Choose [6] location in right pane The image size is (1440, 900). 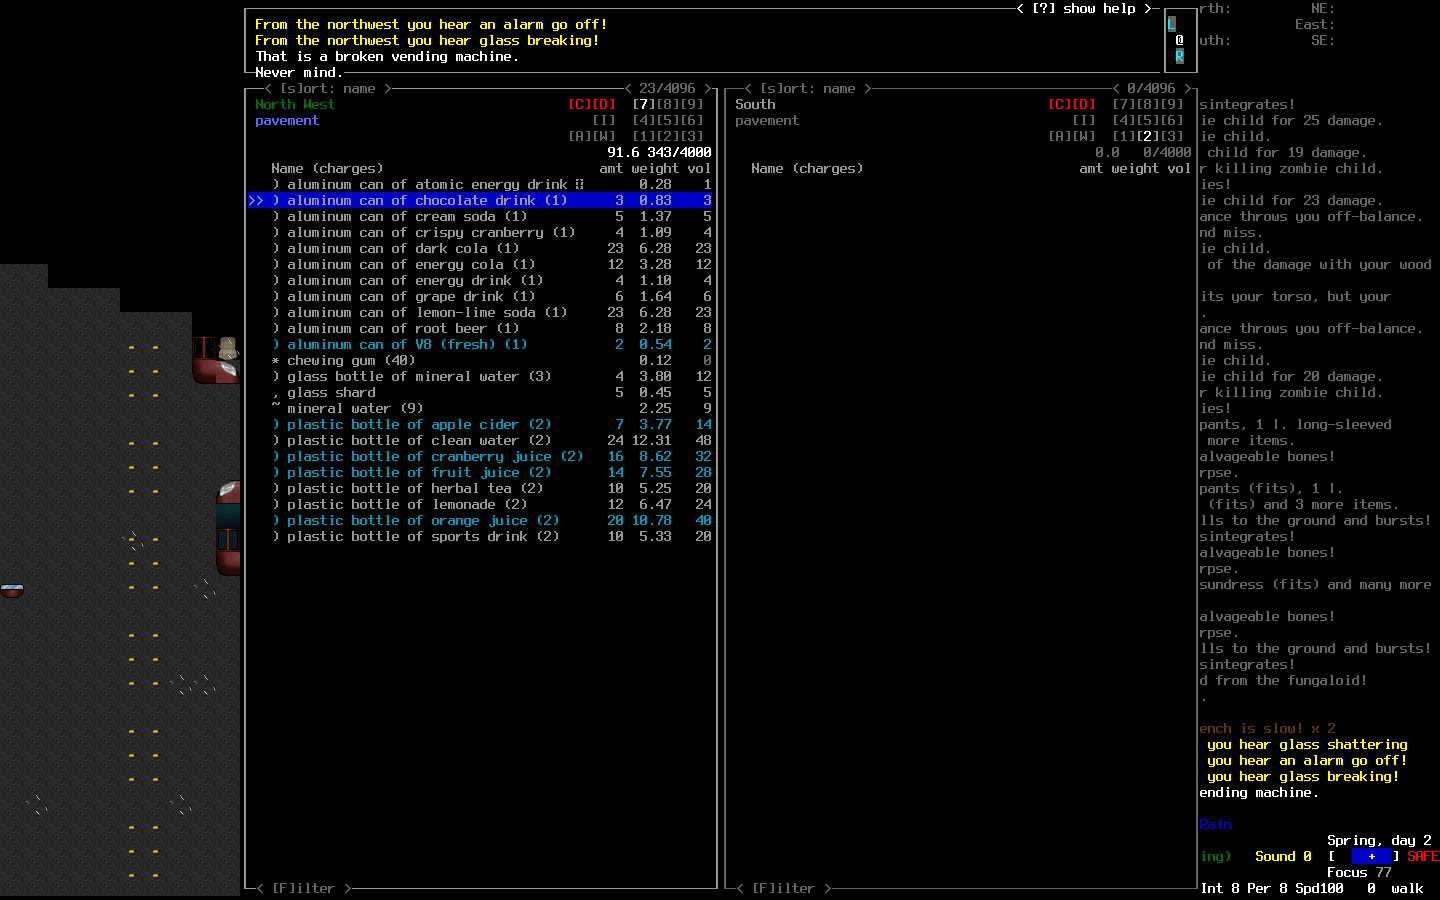click(1172, 120)
